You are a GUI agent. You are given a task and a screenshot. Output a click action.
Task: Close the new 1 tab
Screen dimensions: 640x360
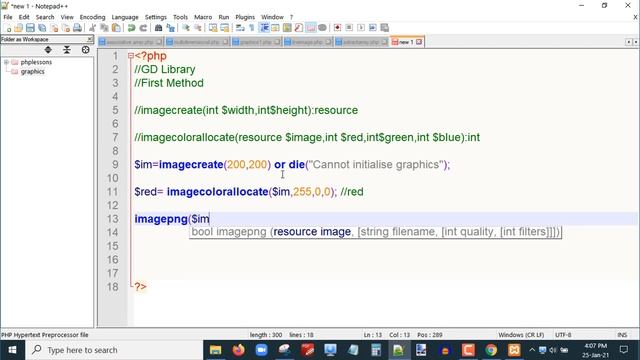click(419, 42)
